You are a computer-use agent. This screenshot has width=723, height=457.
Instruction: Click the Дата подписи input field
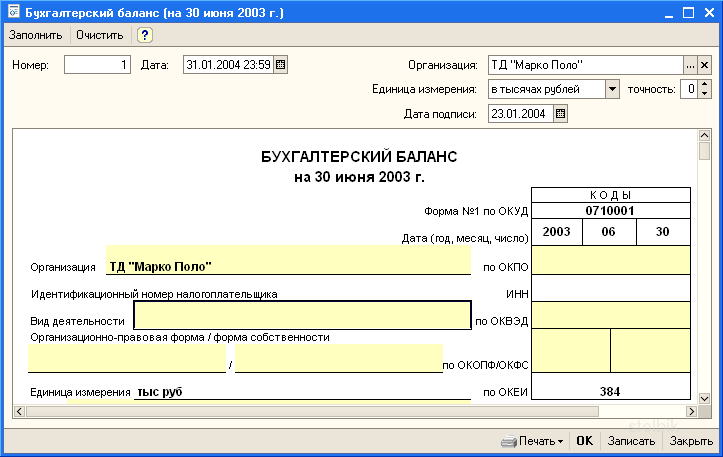click(521, 113)
